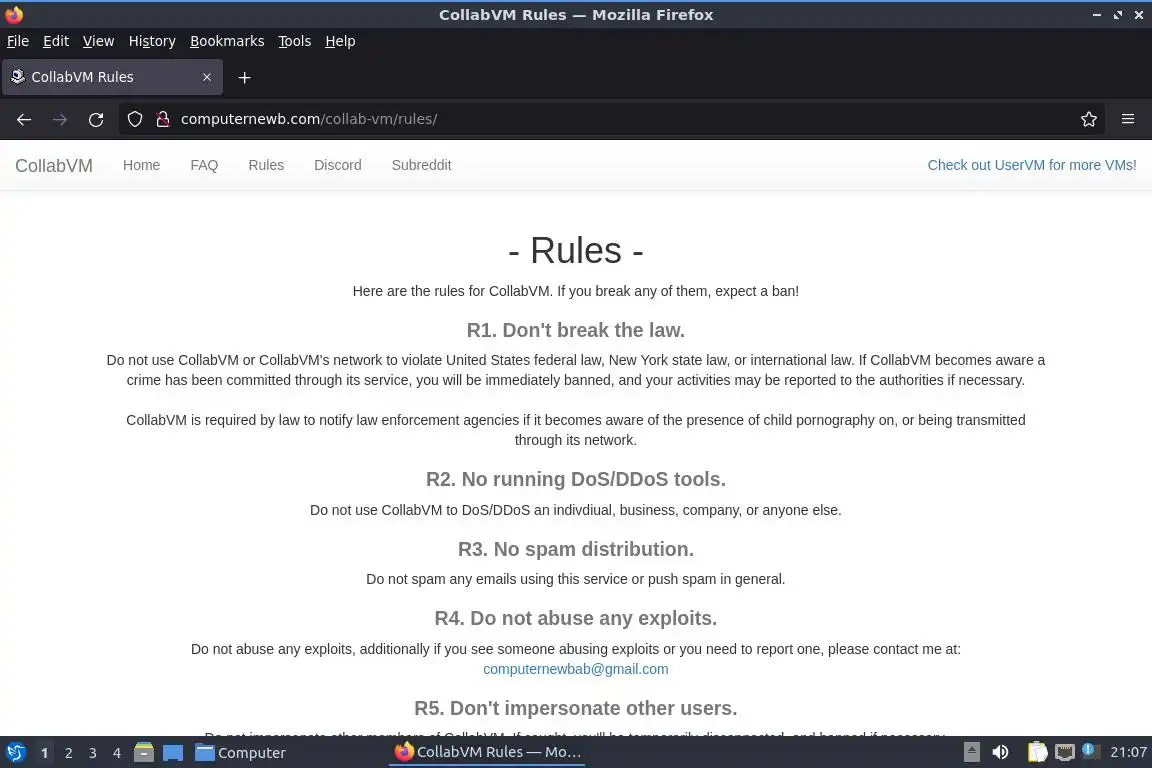This screenshot has height=768, width=1152.
Task: Close the CollabVM Rules tab
Action: tap(207, 77)
